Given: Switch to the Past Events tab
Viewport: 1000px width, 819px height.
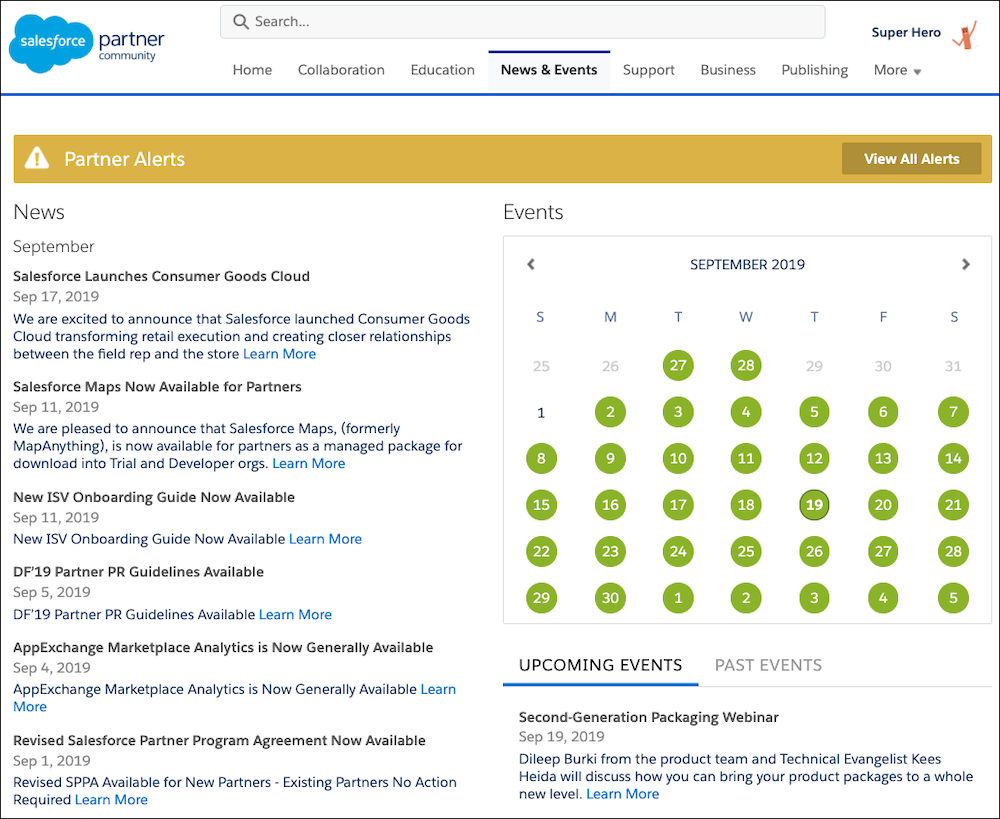Looking at the screenshot, I should (768, 665).
